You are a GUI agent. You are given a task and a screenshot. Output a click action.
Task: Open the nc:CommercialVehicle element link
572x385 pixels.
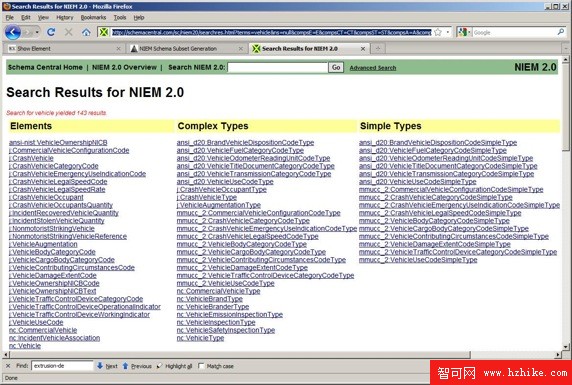(x=43, y=330)
